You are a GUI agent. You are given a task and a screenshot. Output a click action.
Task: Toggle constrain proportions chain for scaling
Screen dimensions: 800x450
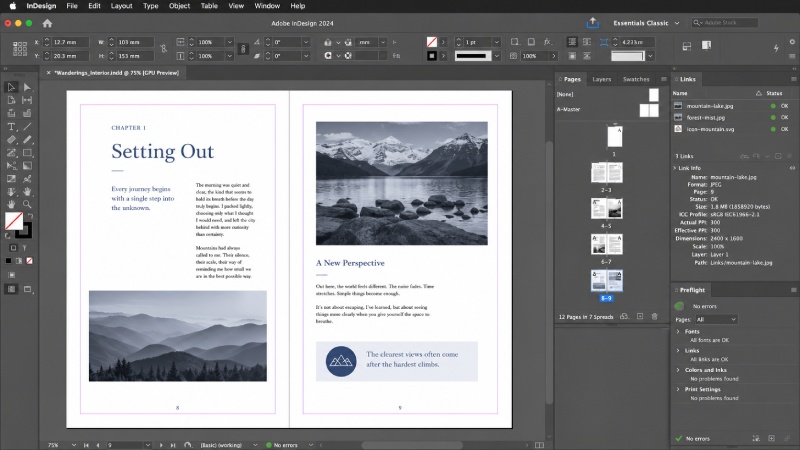[x=243, y=49]
